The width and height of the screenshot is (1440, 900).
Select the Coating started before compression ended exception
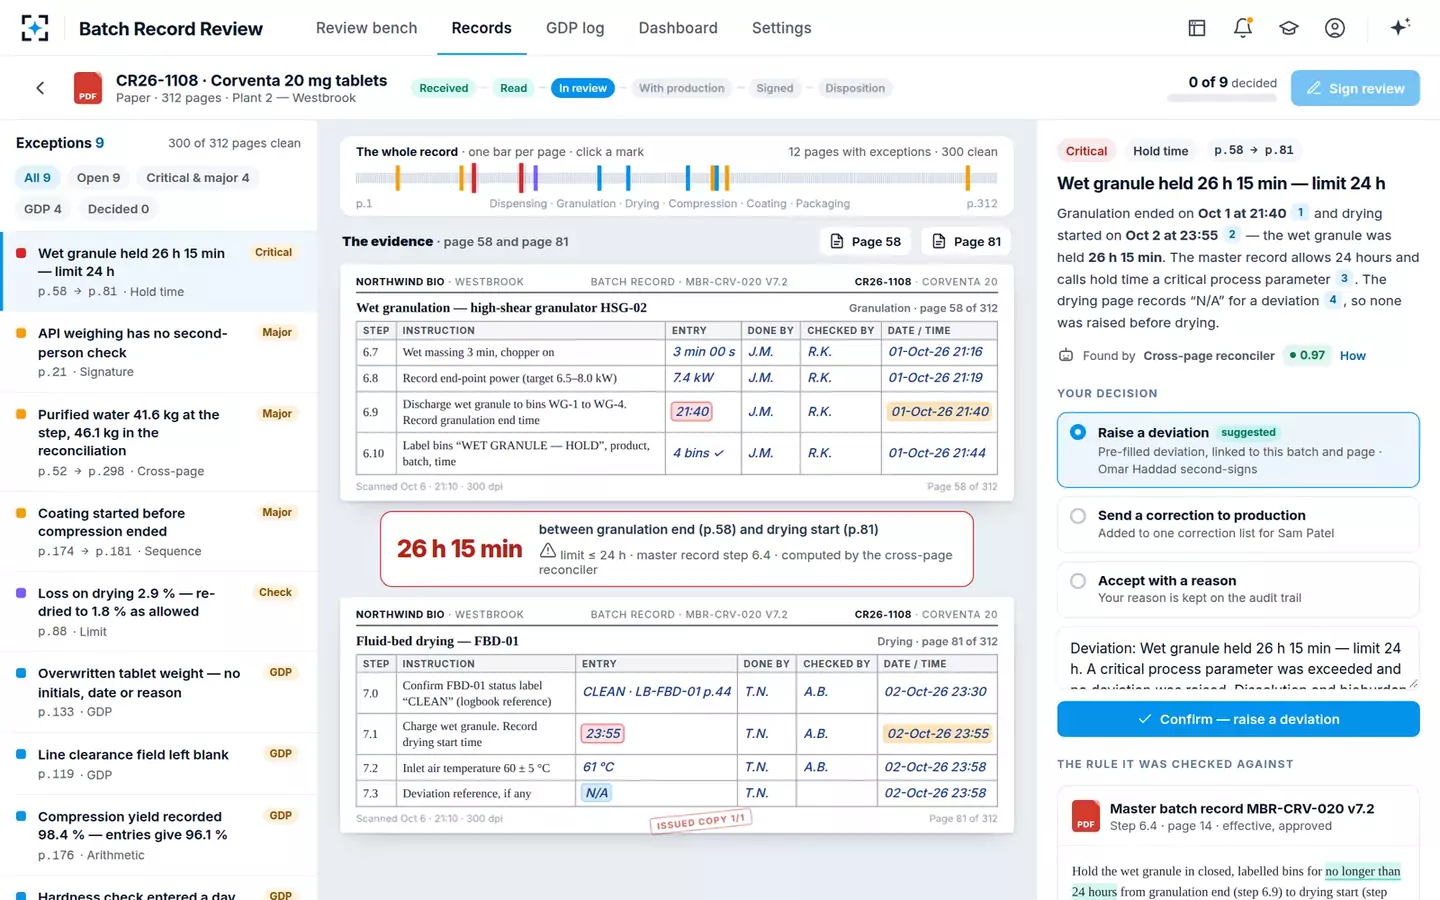pos(158,531)
